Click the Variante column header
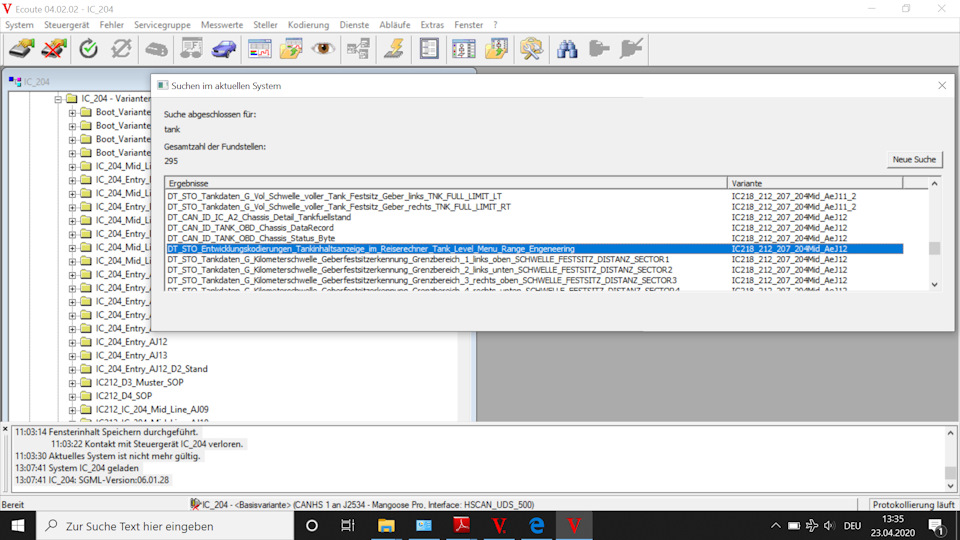The width and height of the screenshot is (960, 540). 814,183
